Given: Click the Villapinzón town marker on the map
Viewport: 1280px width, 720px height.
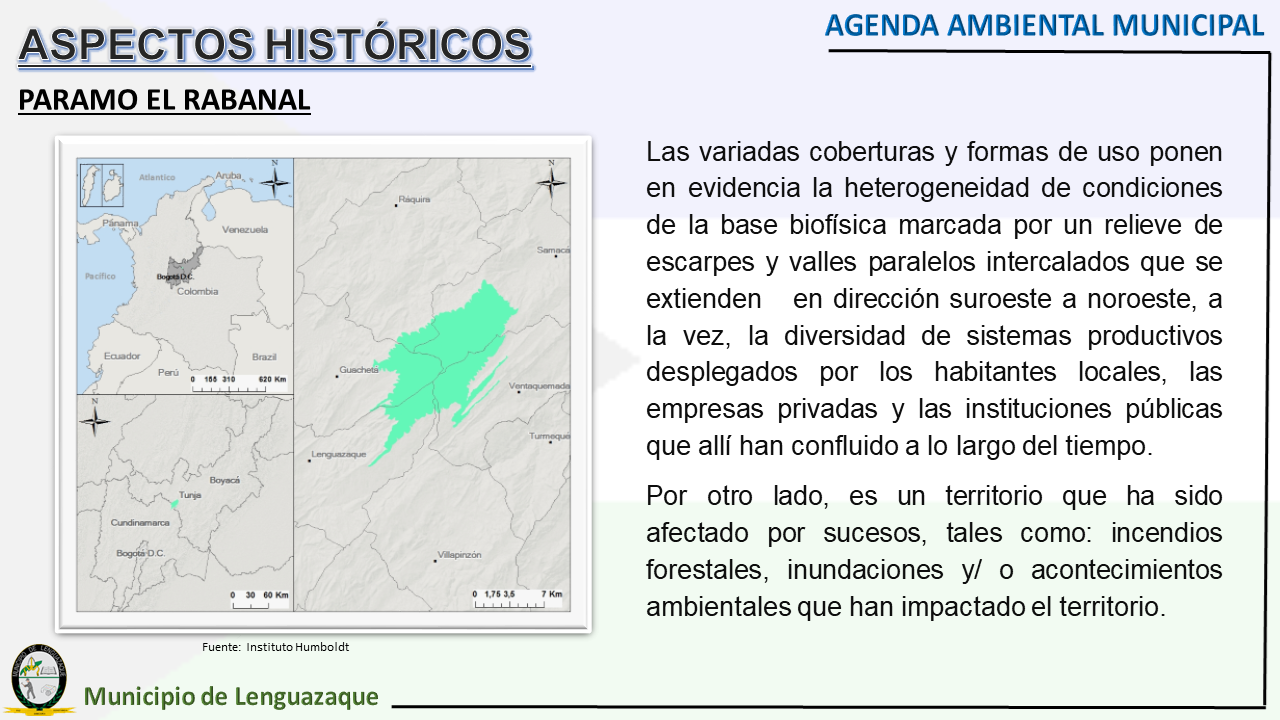Looking at the screenshot, I should [434, 560].
